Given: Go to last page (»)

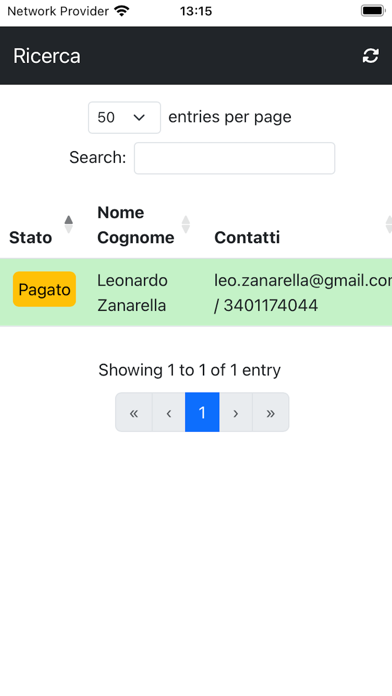Looking at the screenshot, I should point(270,412).
